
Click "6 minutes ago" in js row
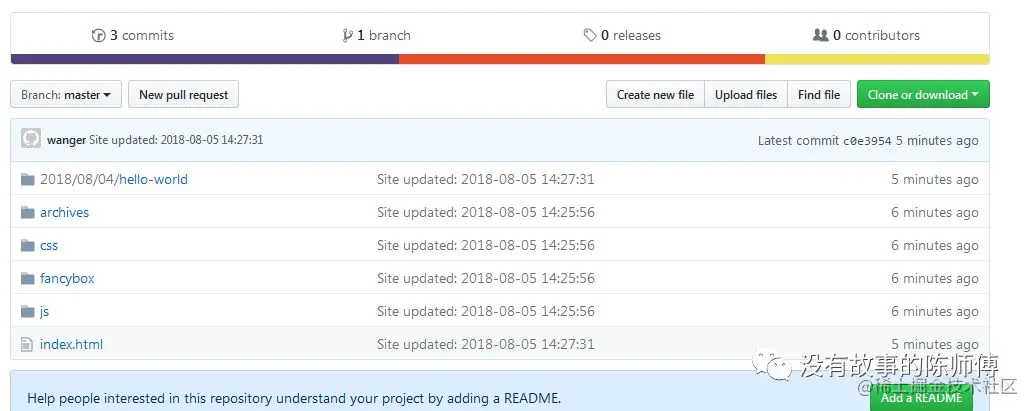(x=935, y=312)
